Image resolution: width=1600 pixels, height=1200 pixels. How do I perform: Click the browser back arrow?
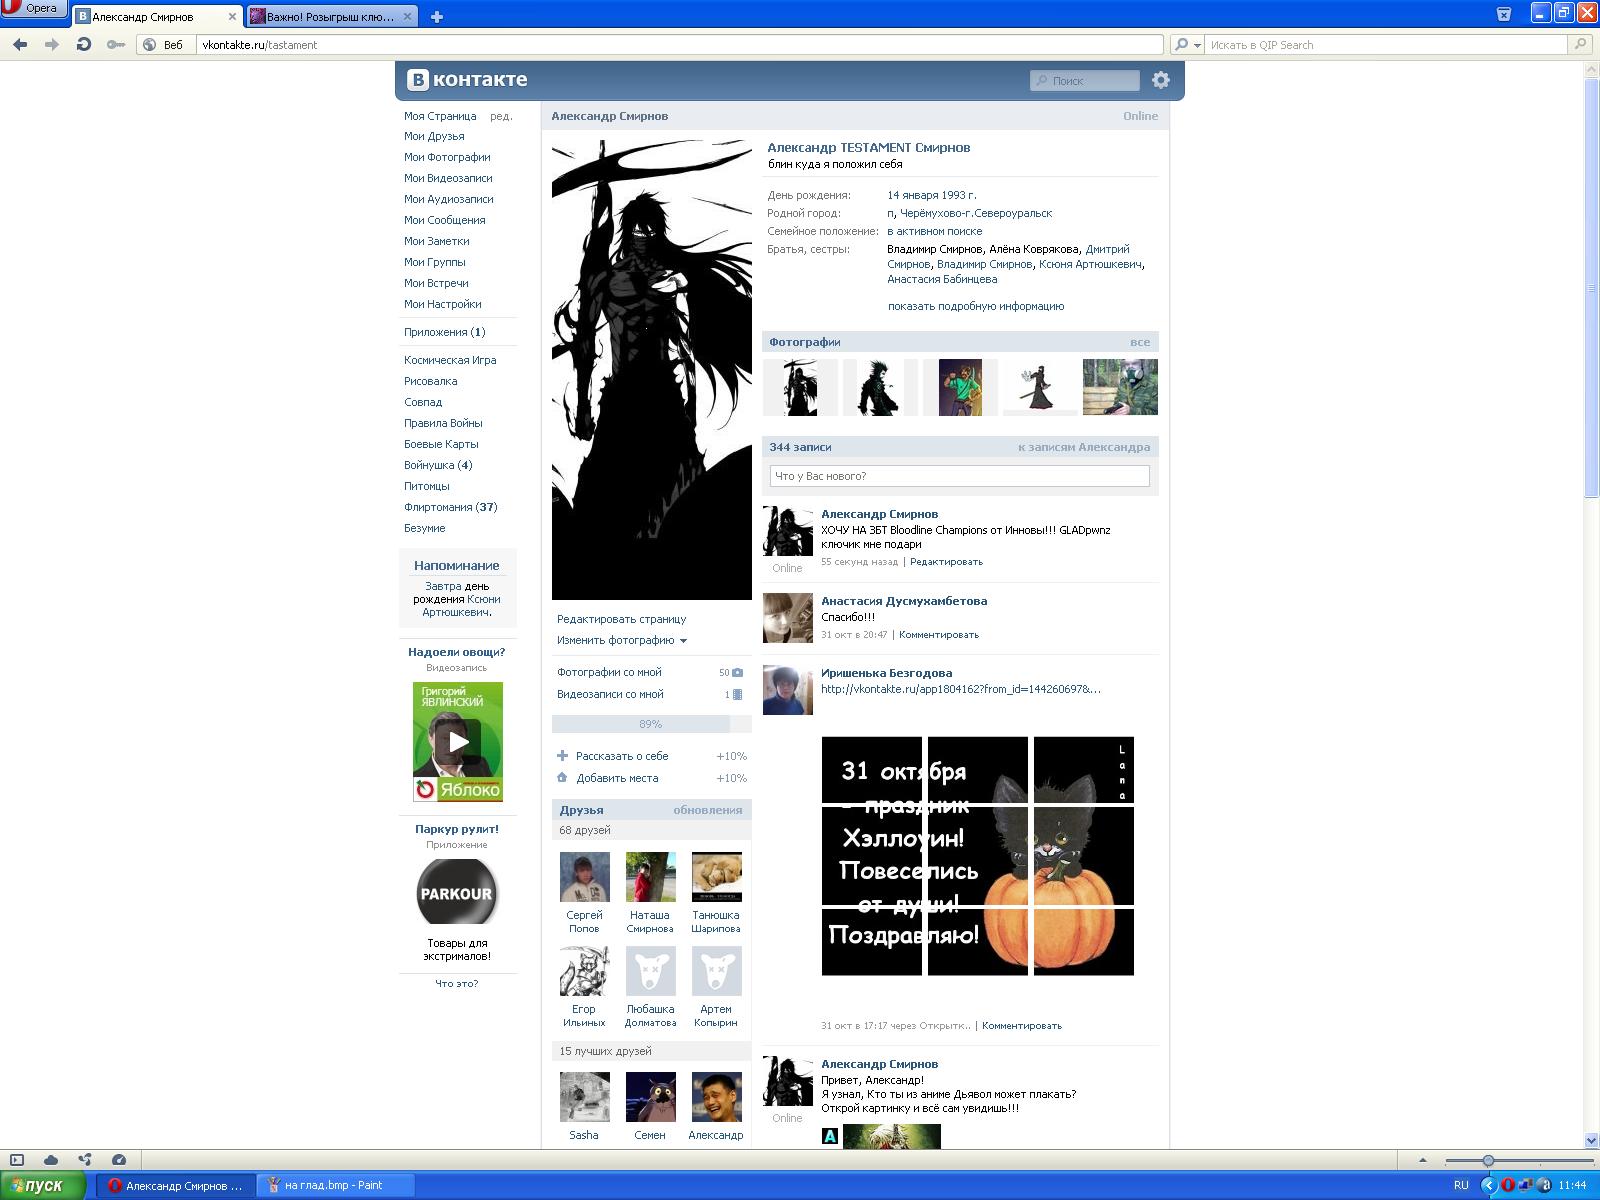[x=20, y=45]
